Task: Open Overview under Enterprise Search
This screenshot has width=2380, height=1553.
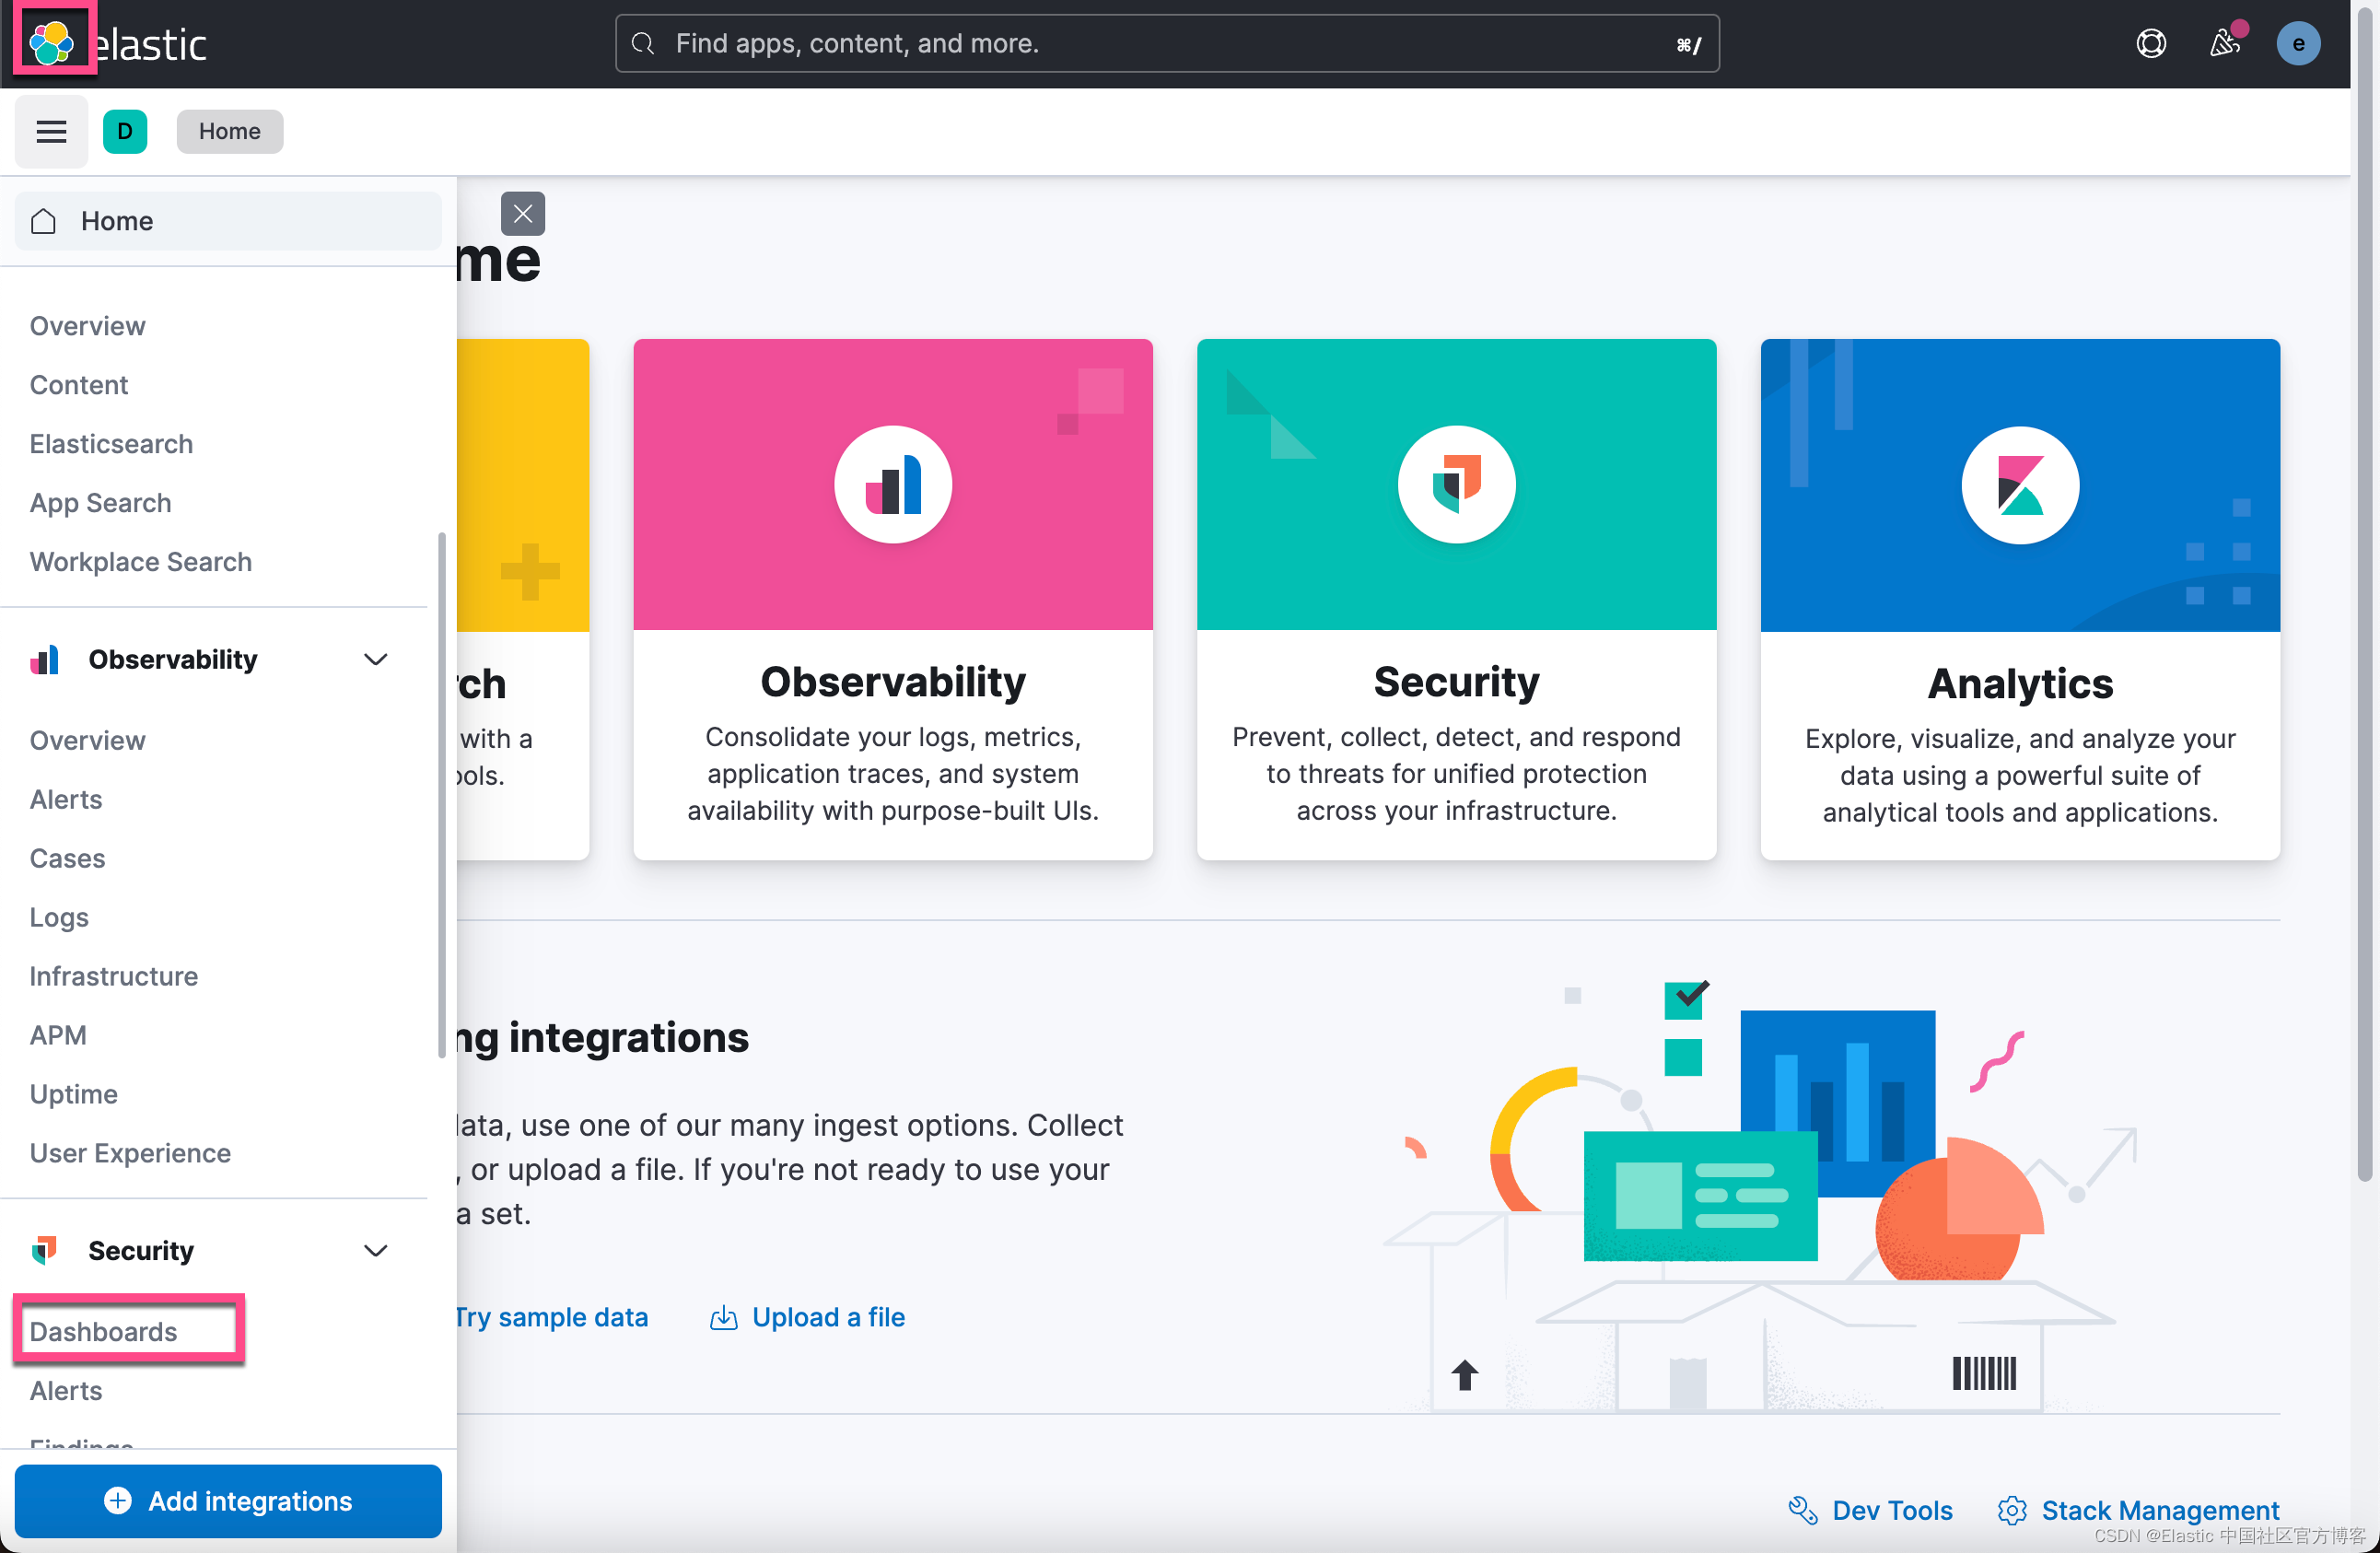Action: pyautogui.click(x=87, y=326)
